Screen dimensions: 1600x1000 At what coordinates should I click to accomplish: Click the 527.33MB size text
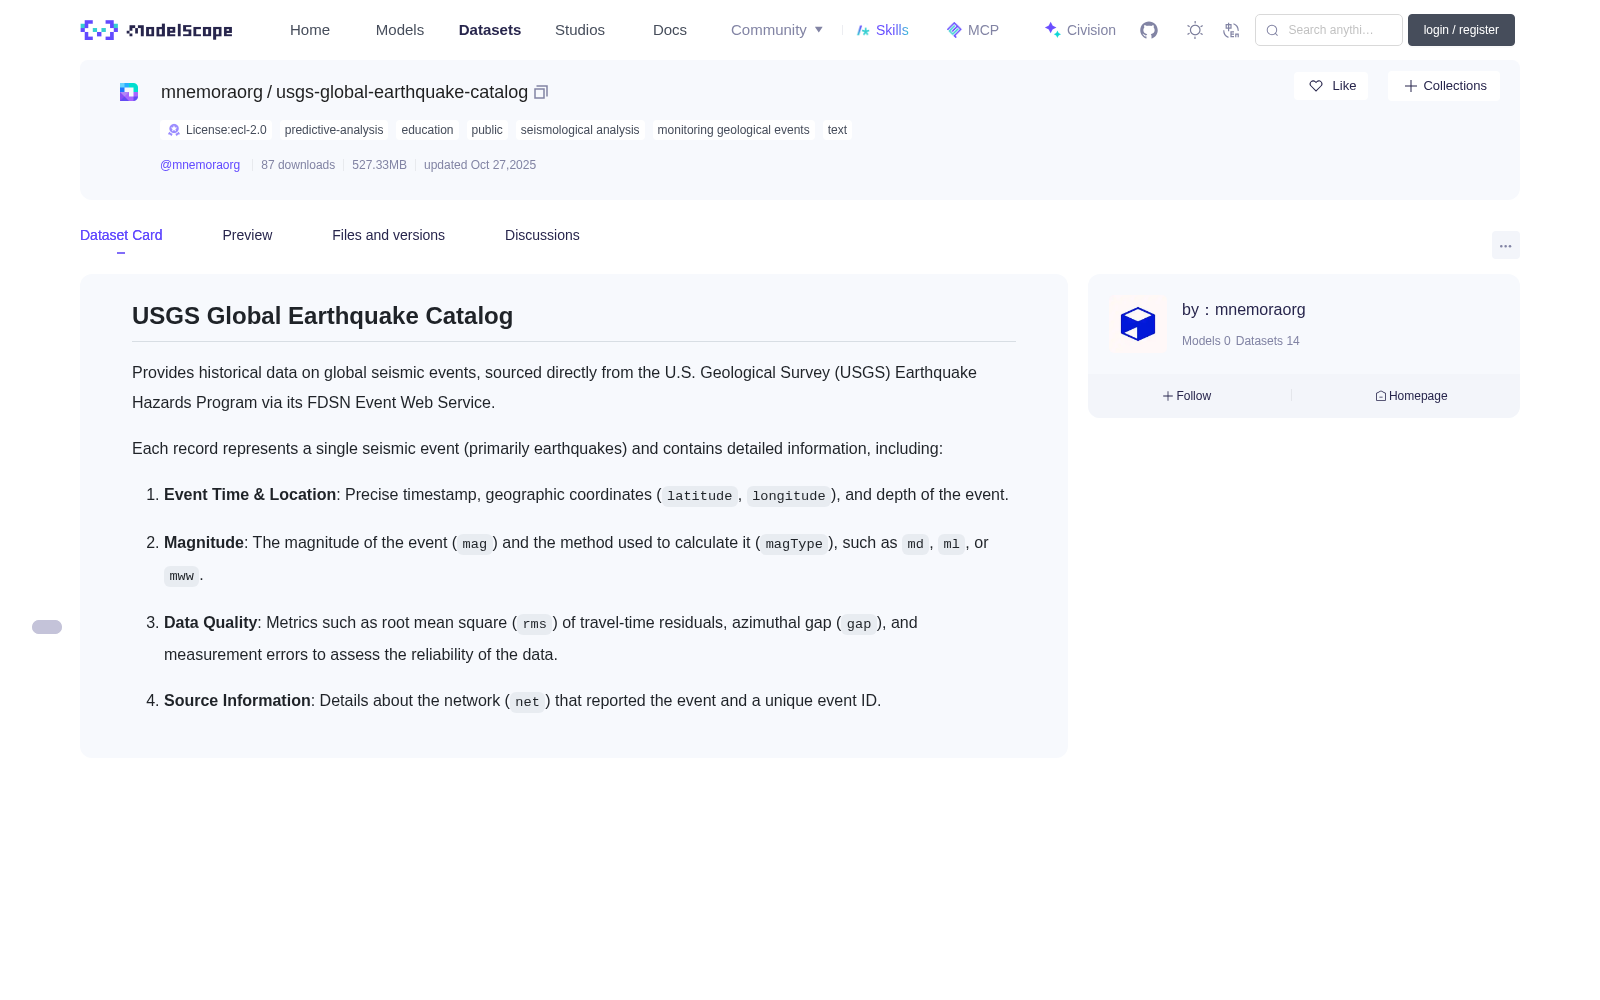[379, 165]
